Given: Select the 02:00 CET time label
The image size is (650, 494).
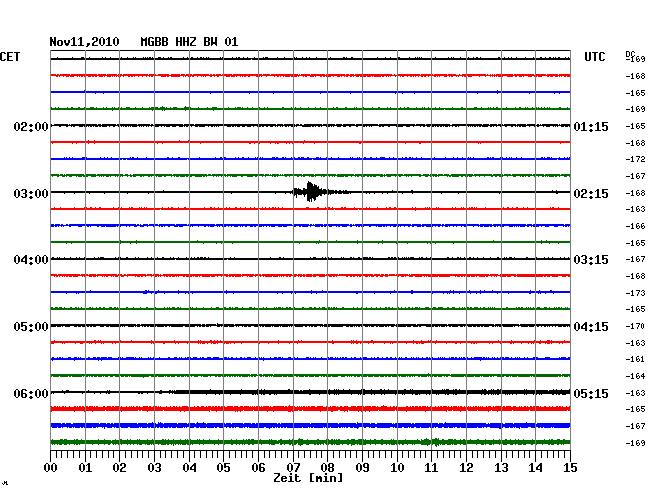Looking at the screenshot, I should (31, 126).
